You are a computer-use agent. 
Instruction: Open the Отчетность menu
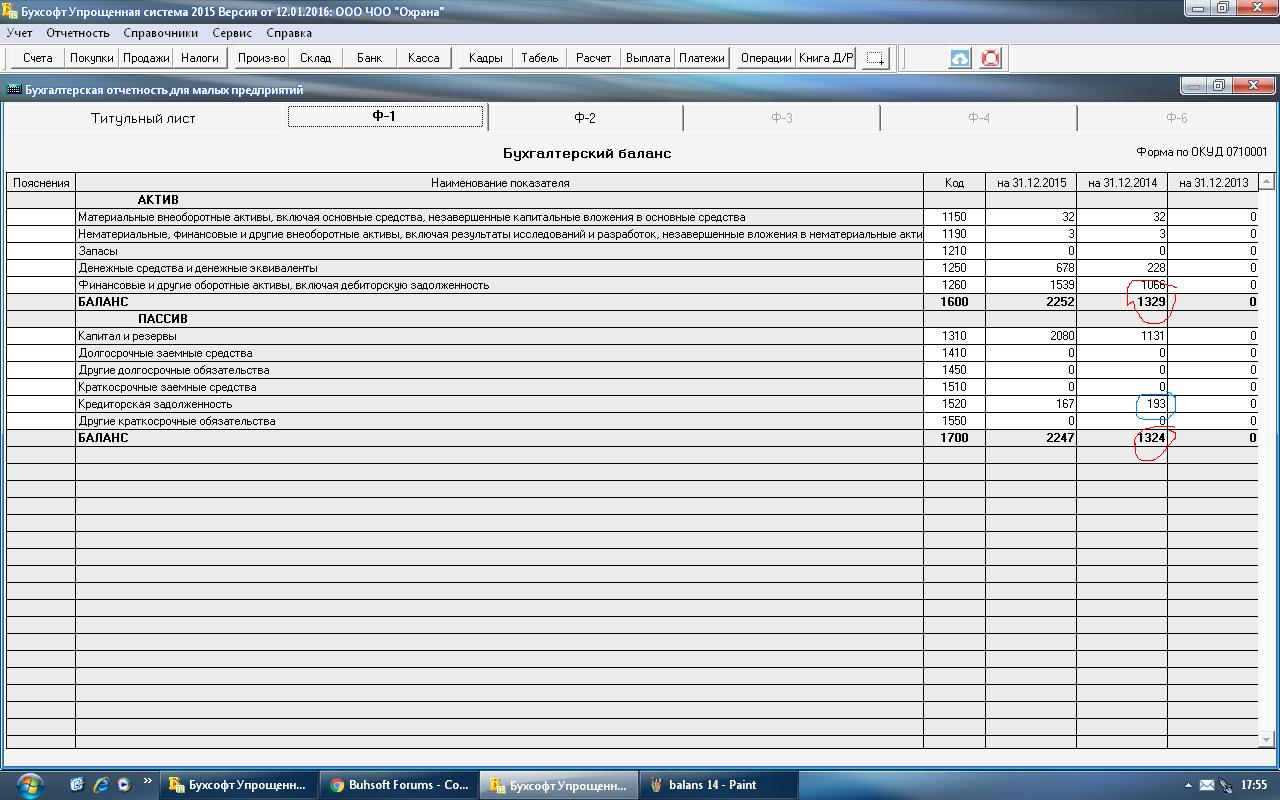[78, 33]
